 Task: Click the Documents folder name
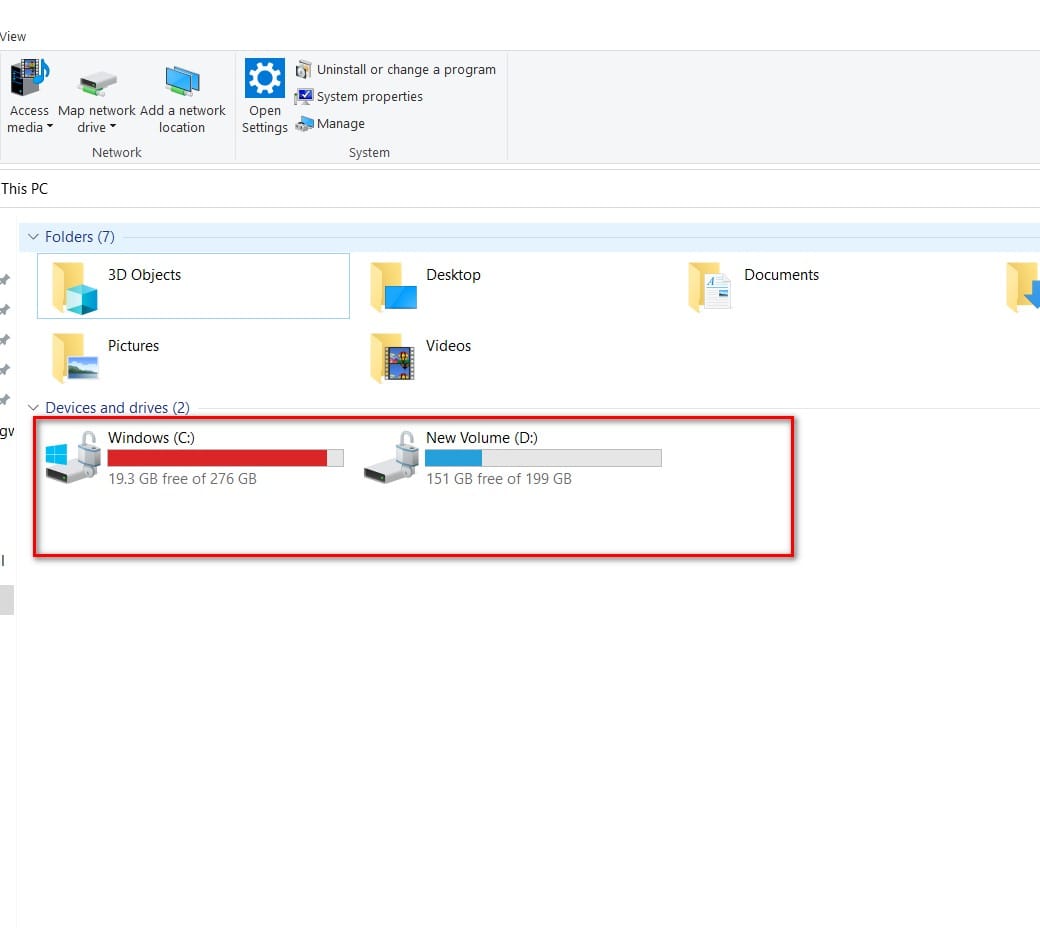[781, 275]
